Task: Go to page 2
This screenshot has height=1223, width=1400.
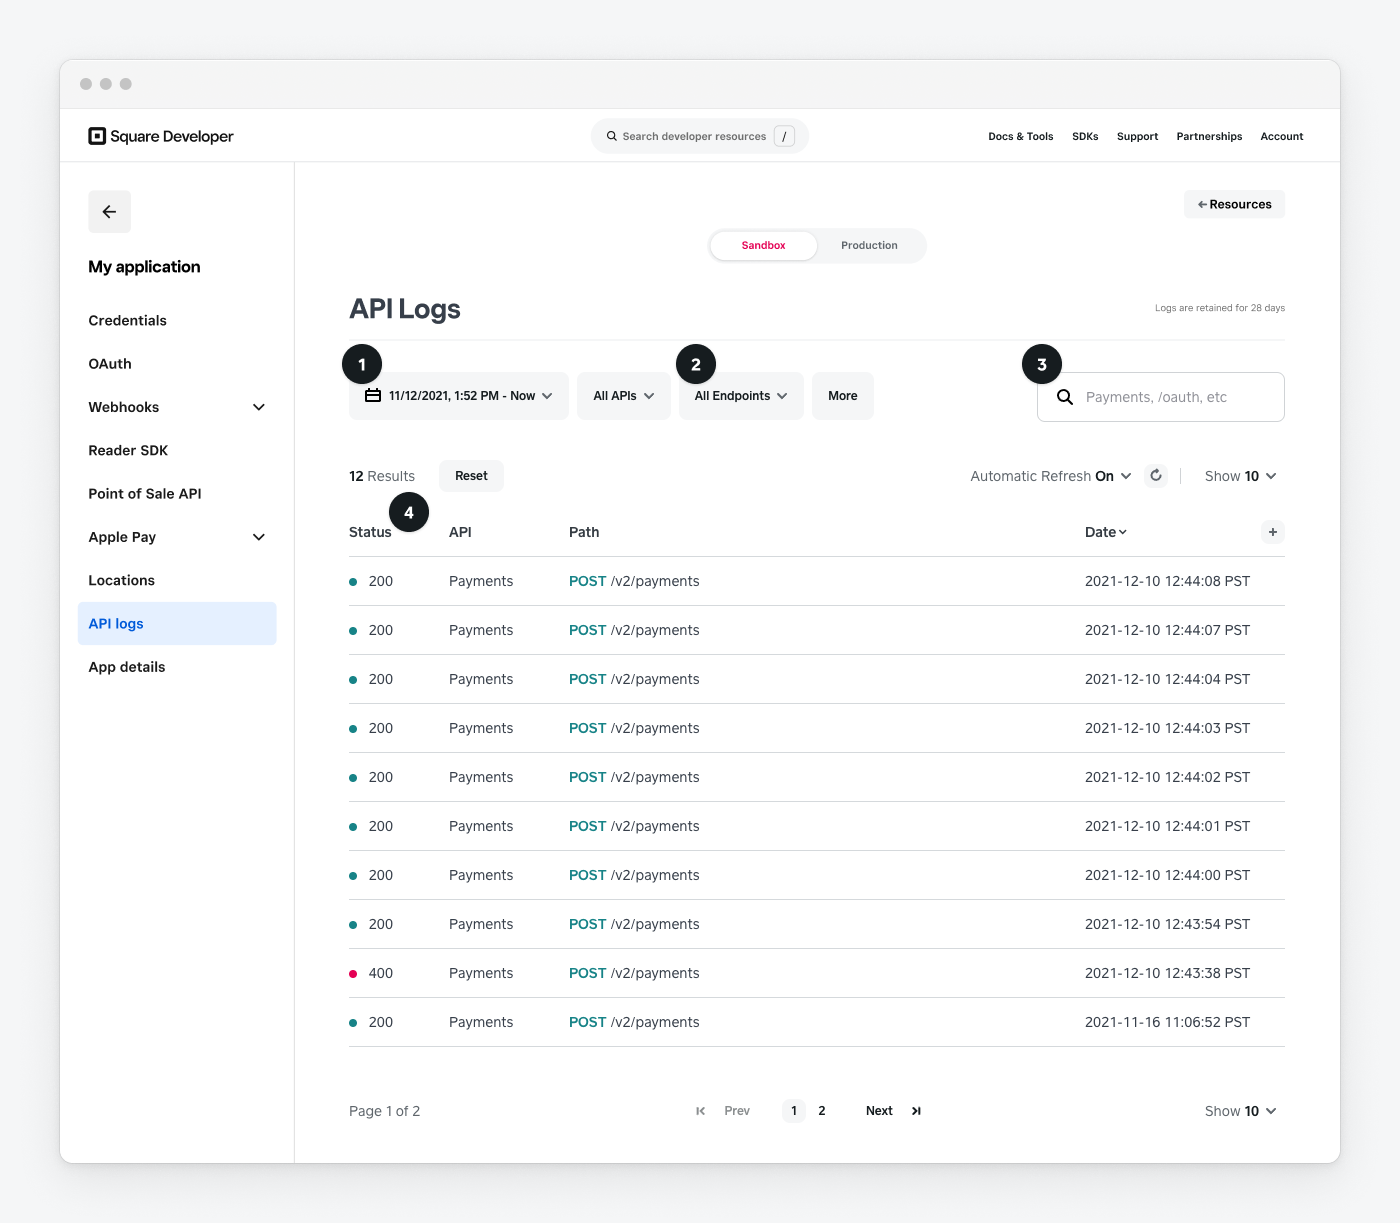Action: click(x=822, y=1111)
